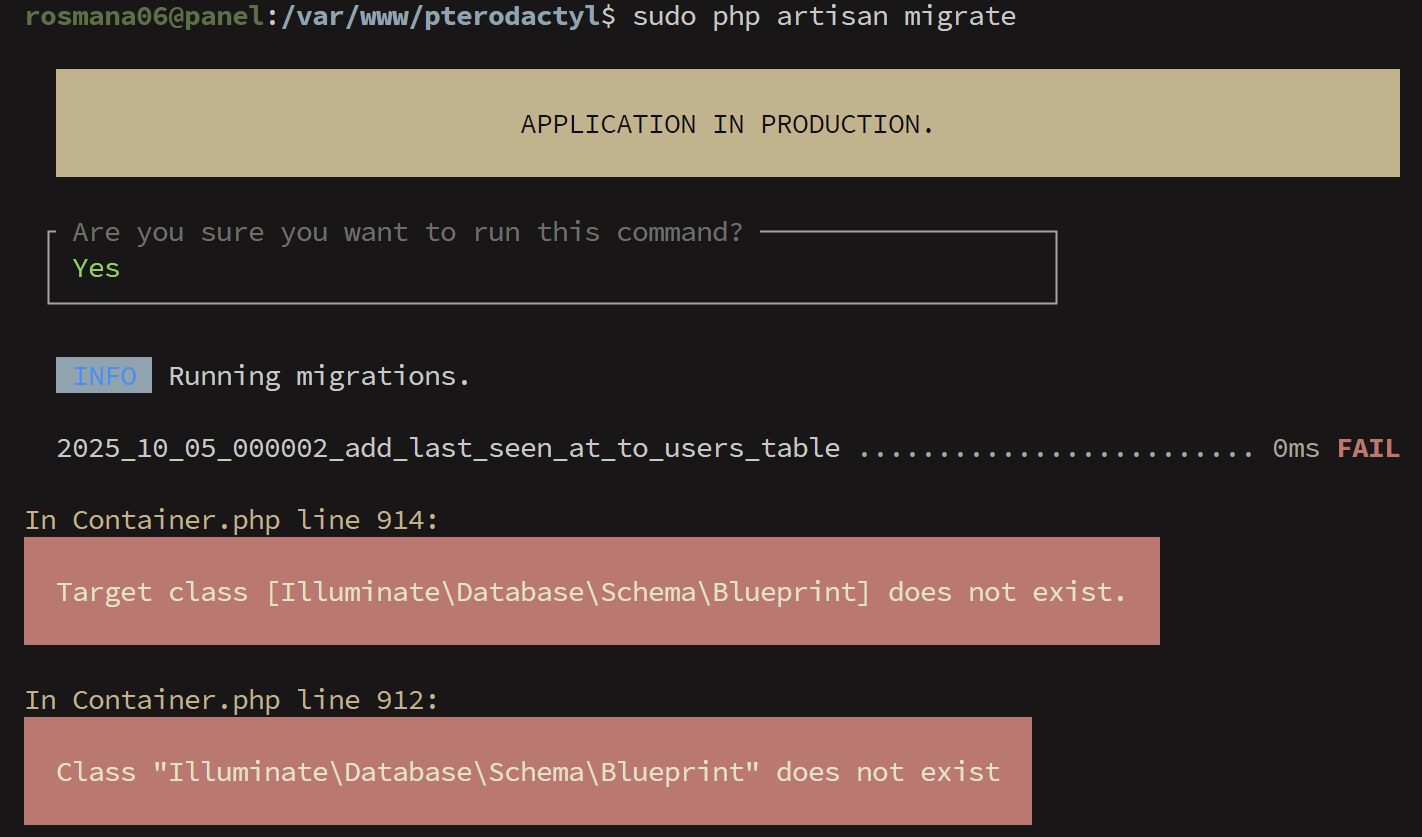
Task: Click the dotted line after the migration name
Action: point(1055,448)
